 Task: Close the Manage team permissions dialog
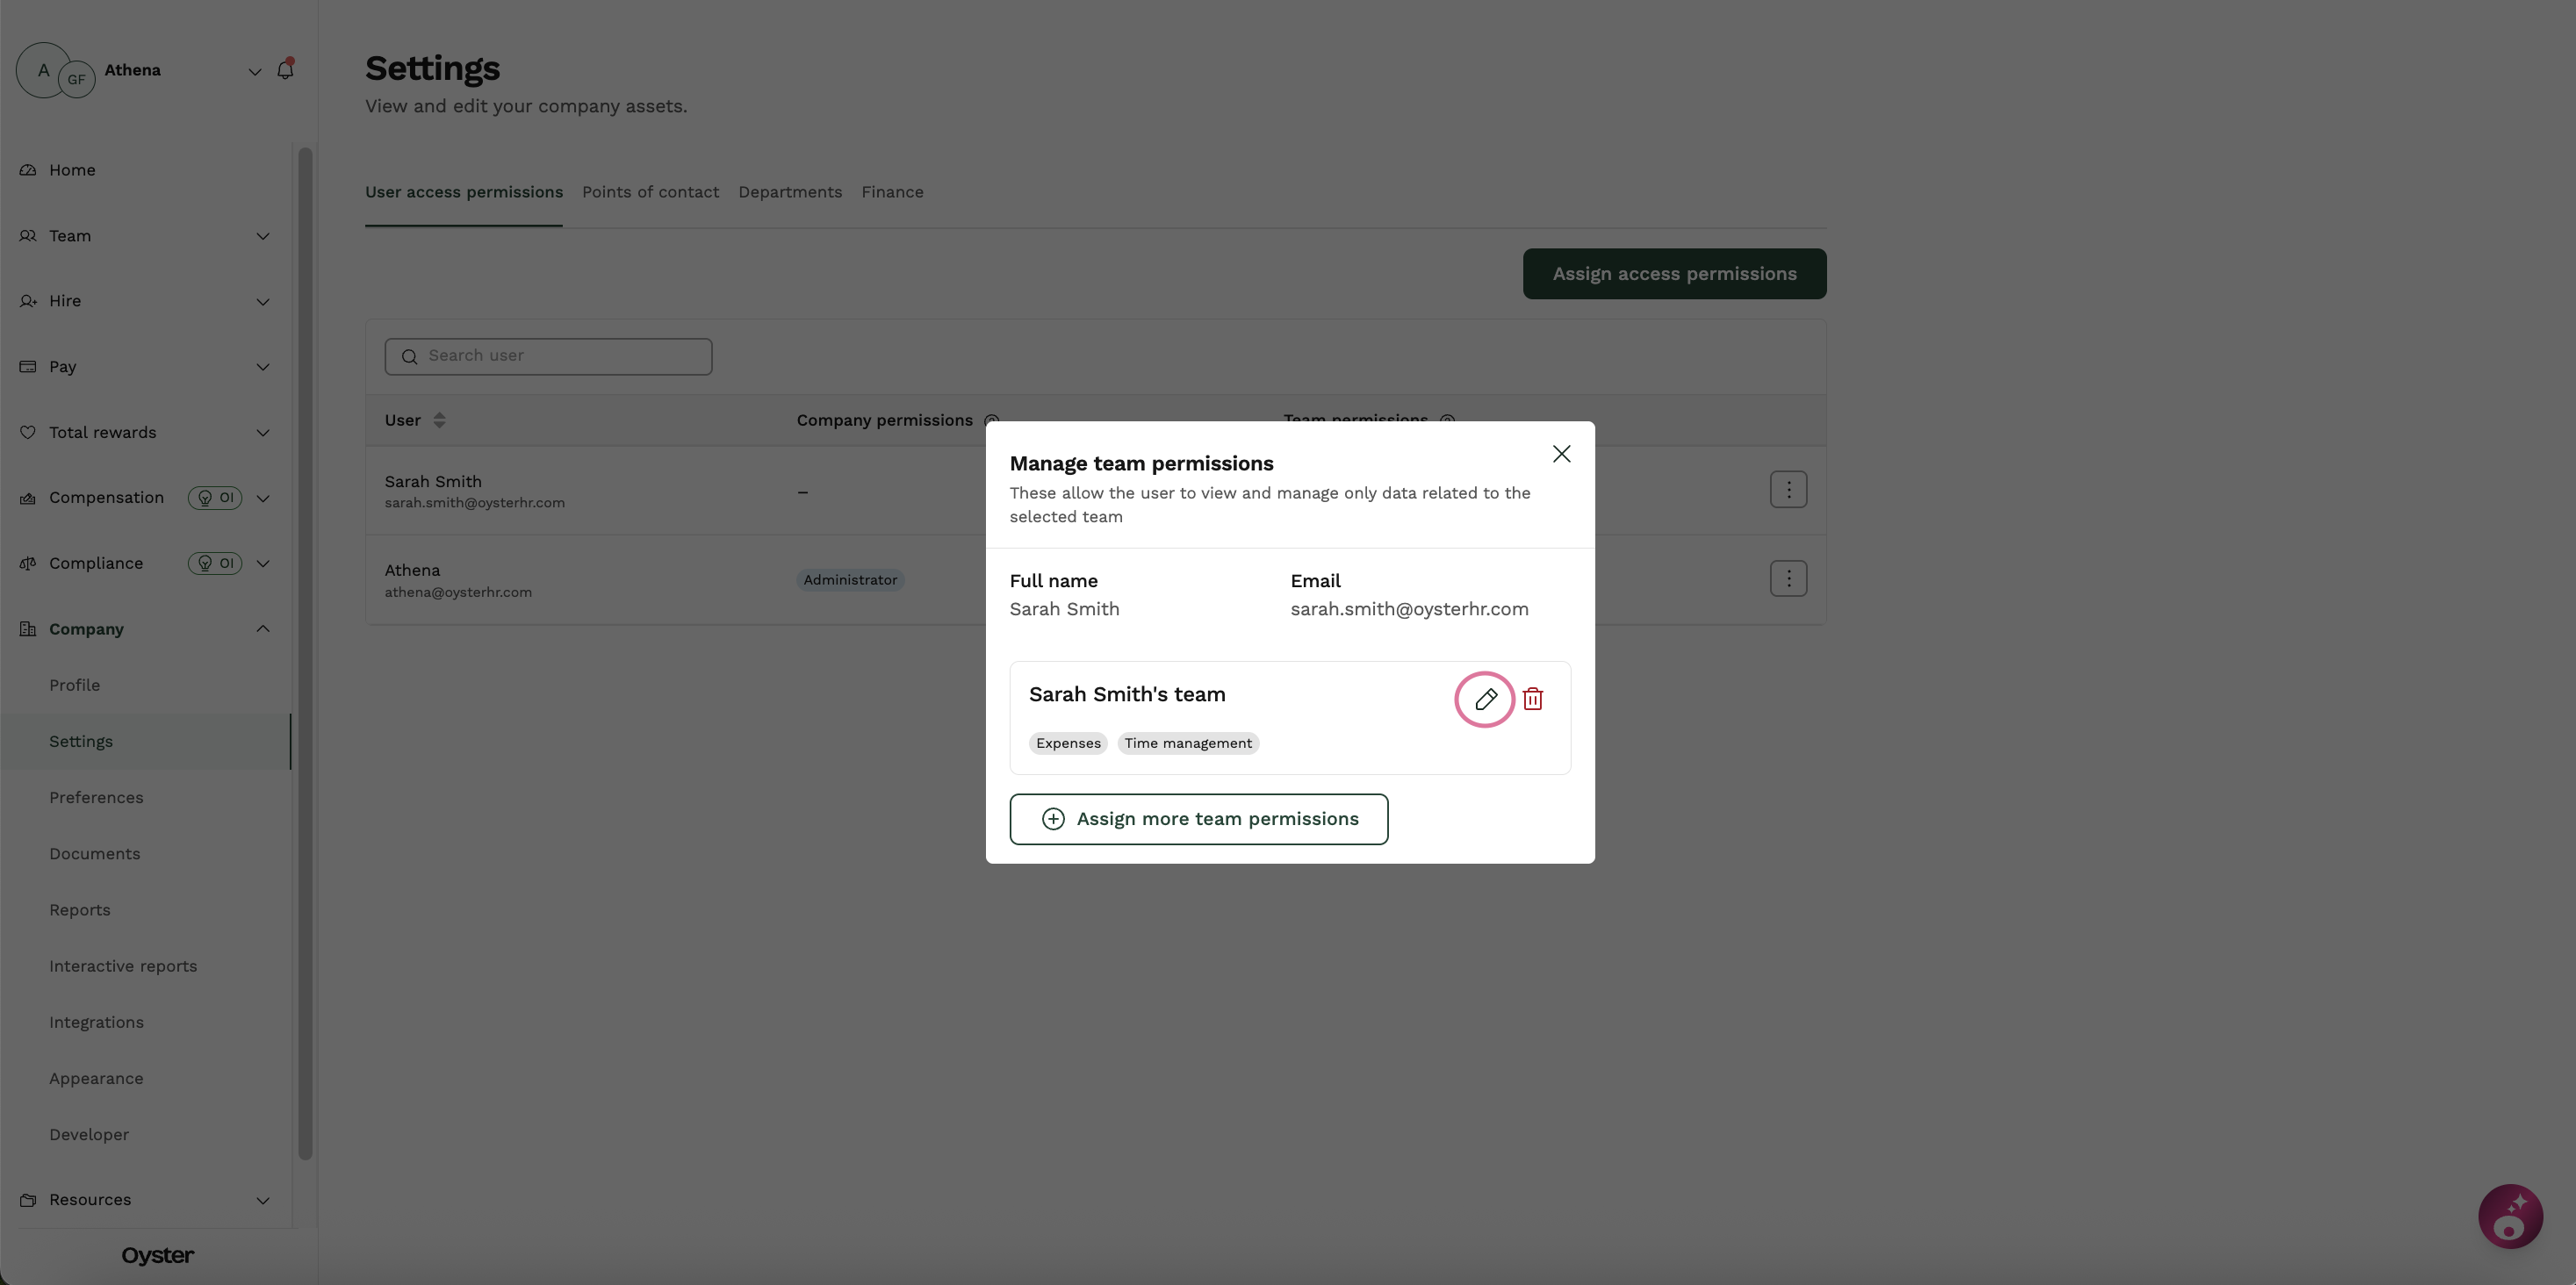(x=1561, y=454)
